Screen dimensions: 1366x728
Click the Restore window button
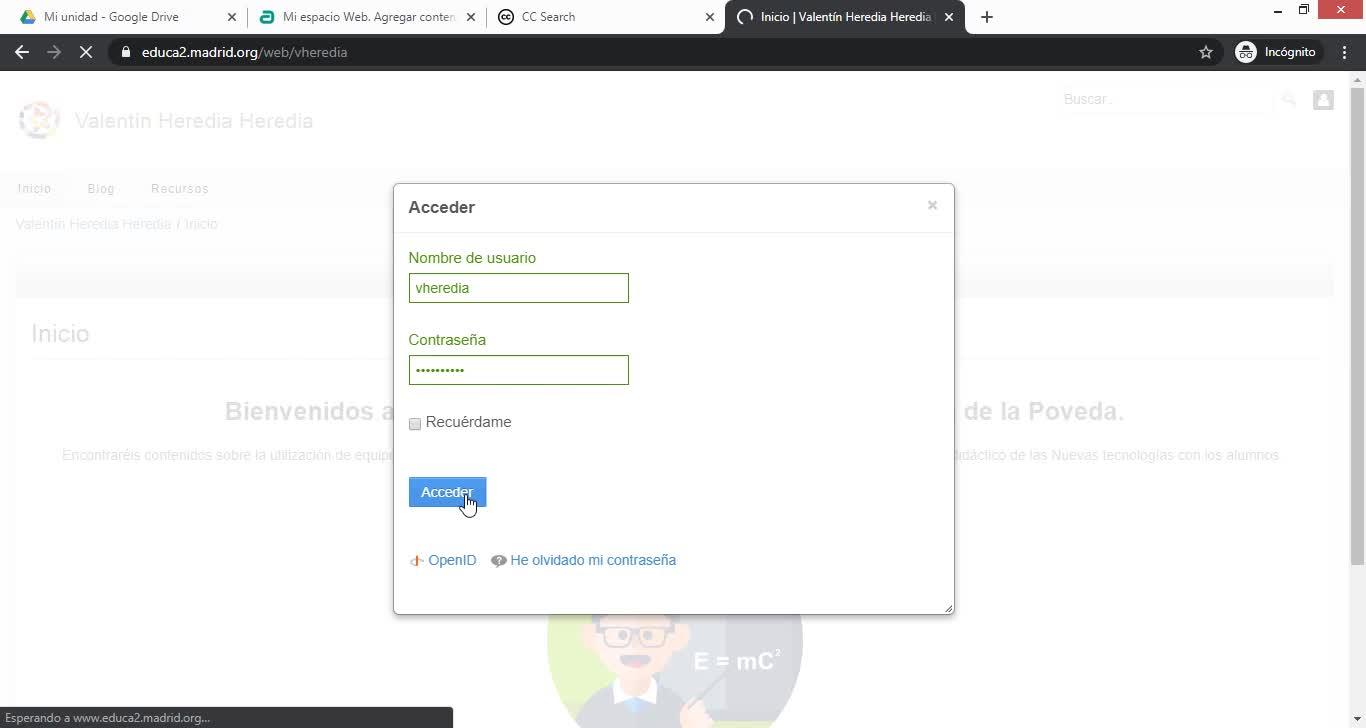1304,11
